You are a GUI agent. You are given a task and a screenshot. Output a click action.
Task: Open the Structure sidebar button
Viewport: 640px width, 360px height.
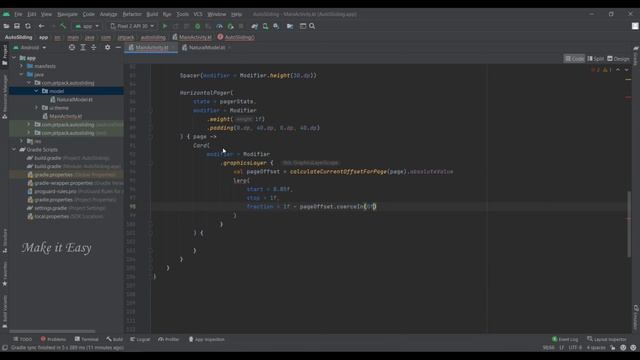click(x=4, y=241)
